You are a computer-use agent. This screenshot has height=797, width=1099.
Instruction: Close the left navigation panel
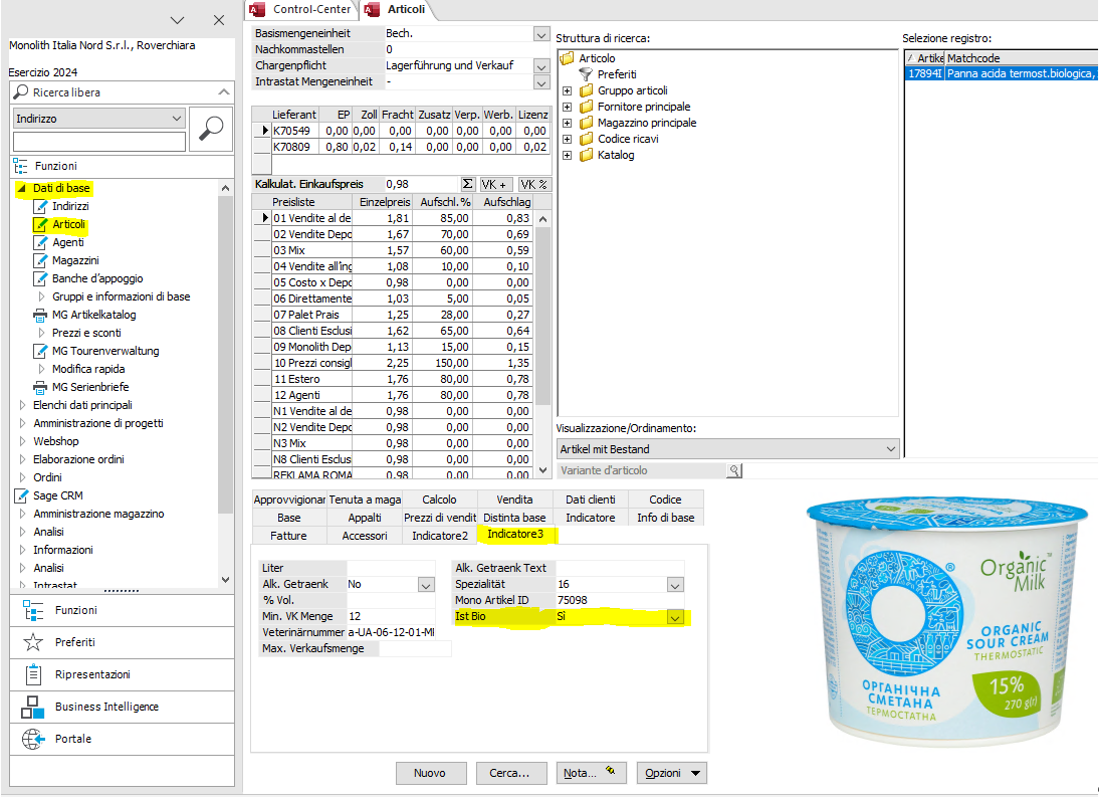click(219, 20)
